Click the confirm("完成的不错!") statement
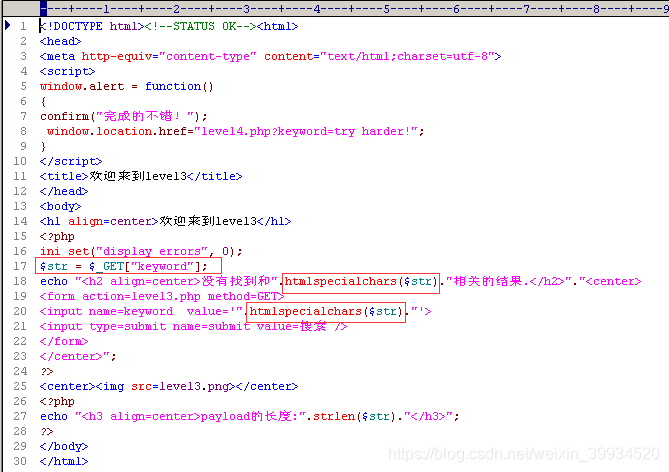This screenshot has width=669, height=472. tap(123, 116)
